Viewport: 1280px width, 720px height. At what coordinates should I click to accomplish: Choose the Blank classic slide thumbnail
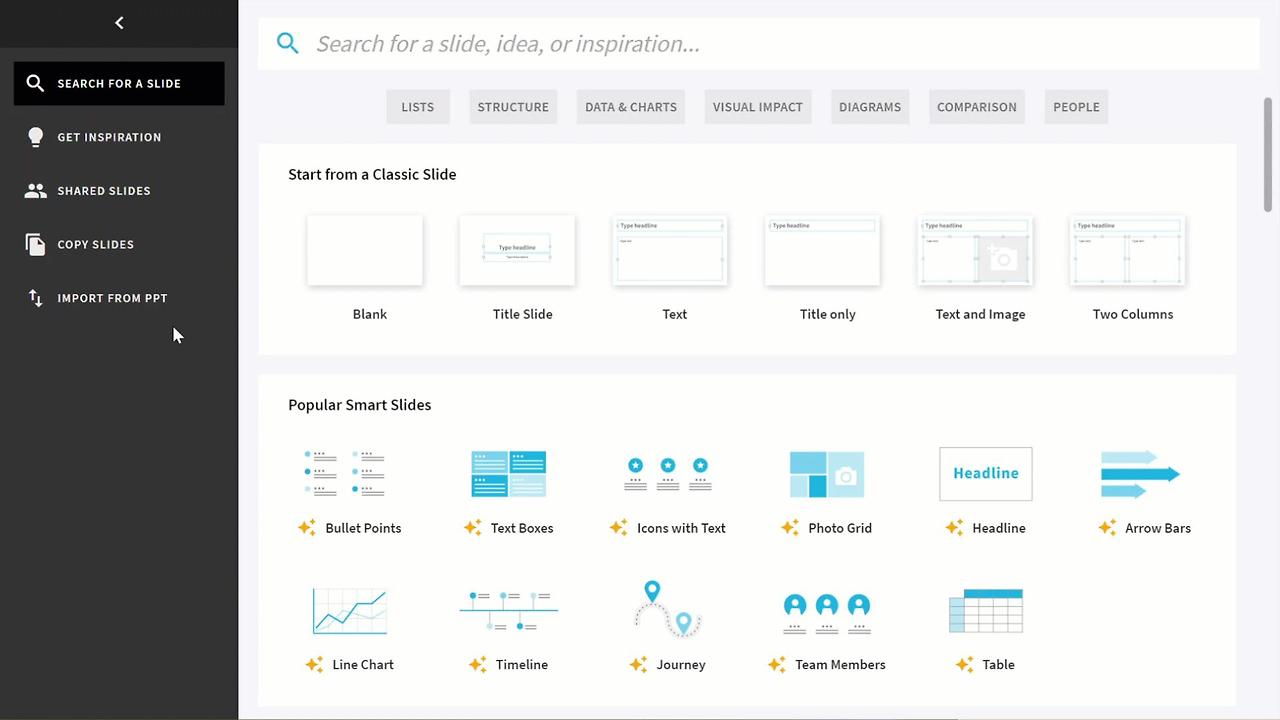pyautogui.click(x=365, y=250)
